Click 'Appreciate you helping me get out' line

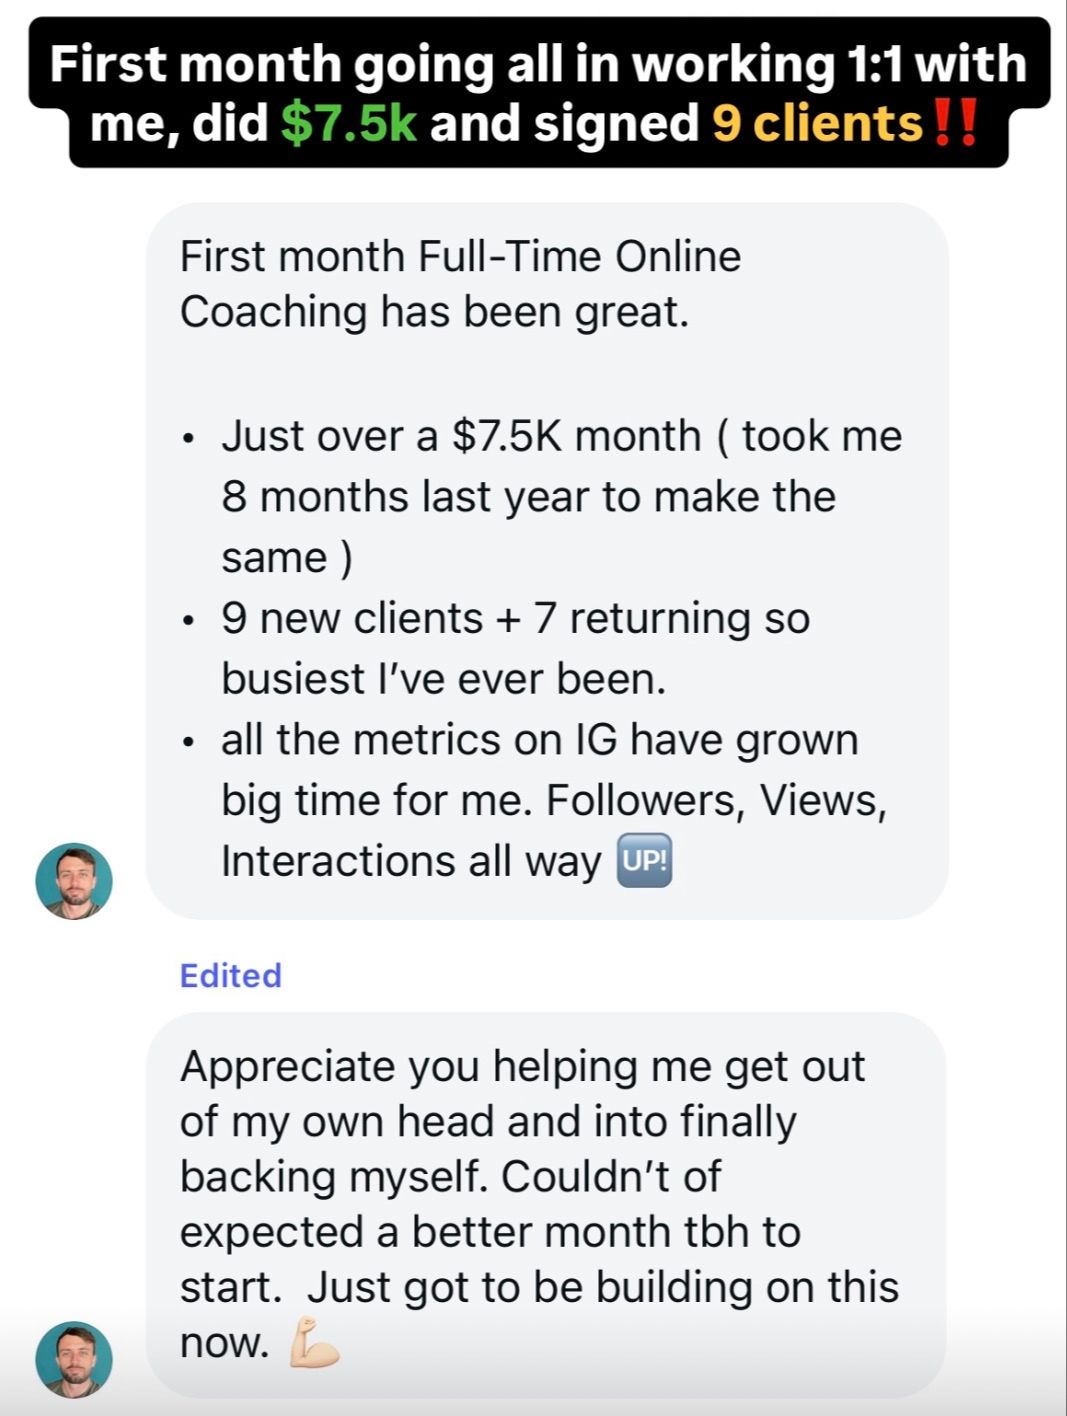point(522,1067)
